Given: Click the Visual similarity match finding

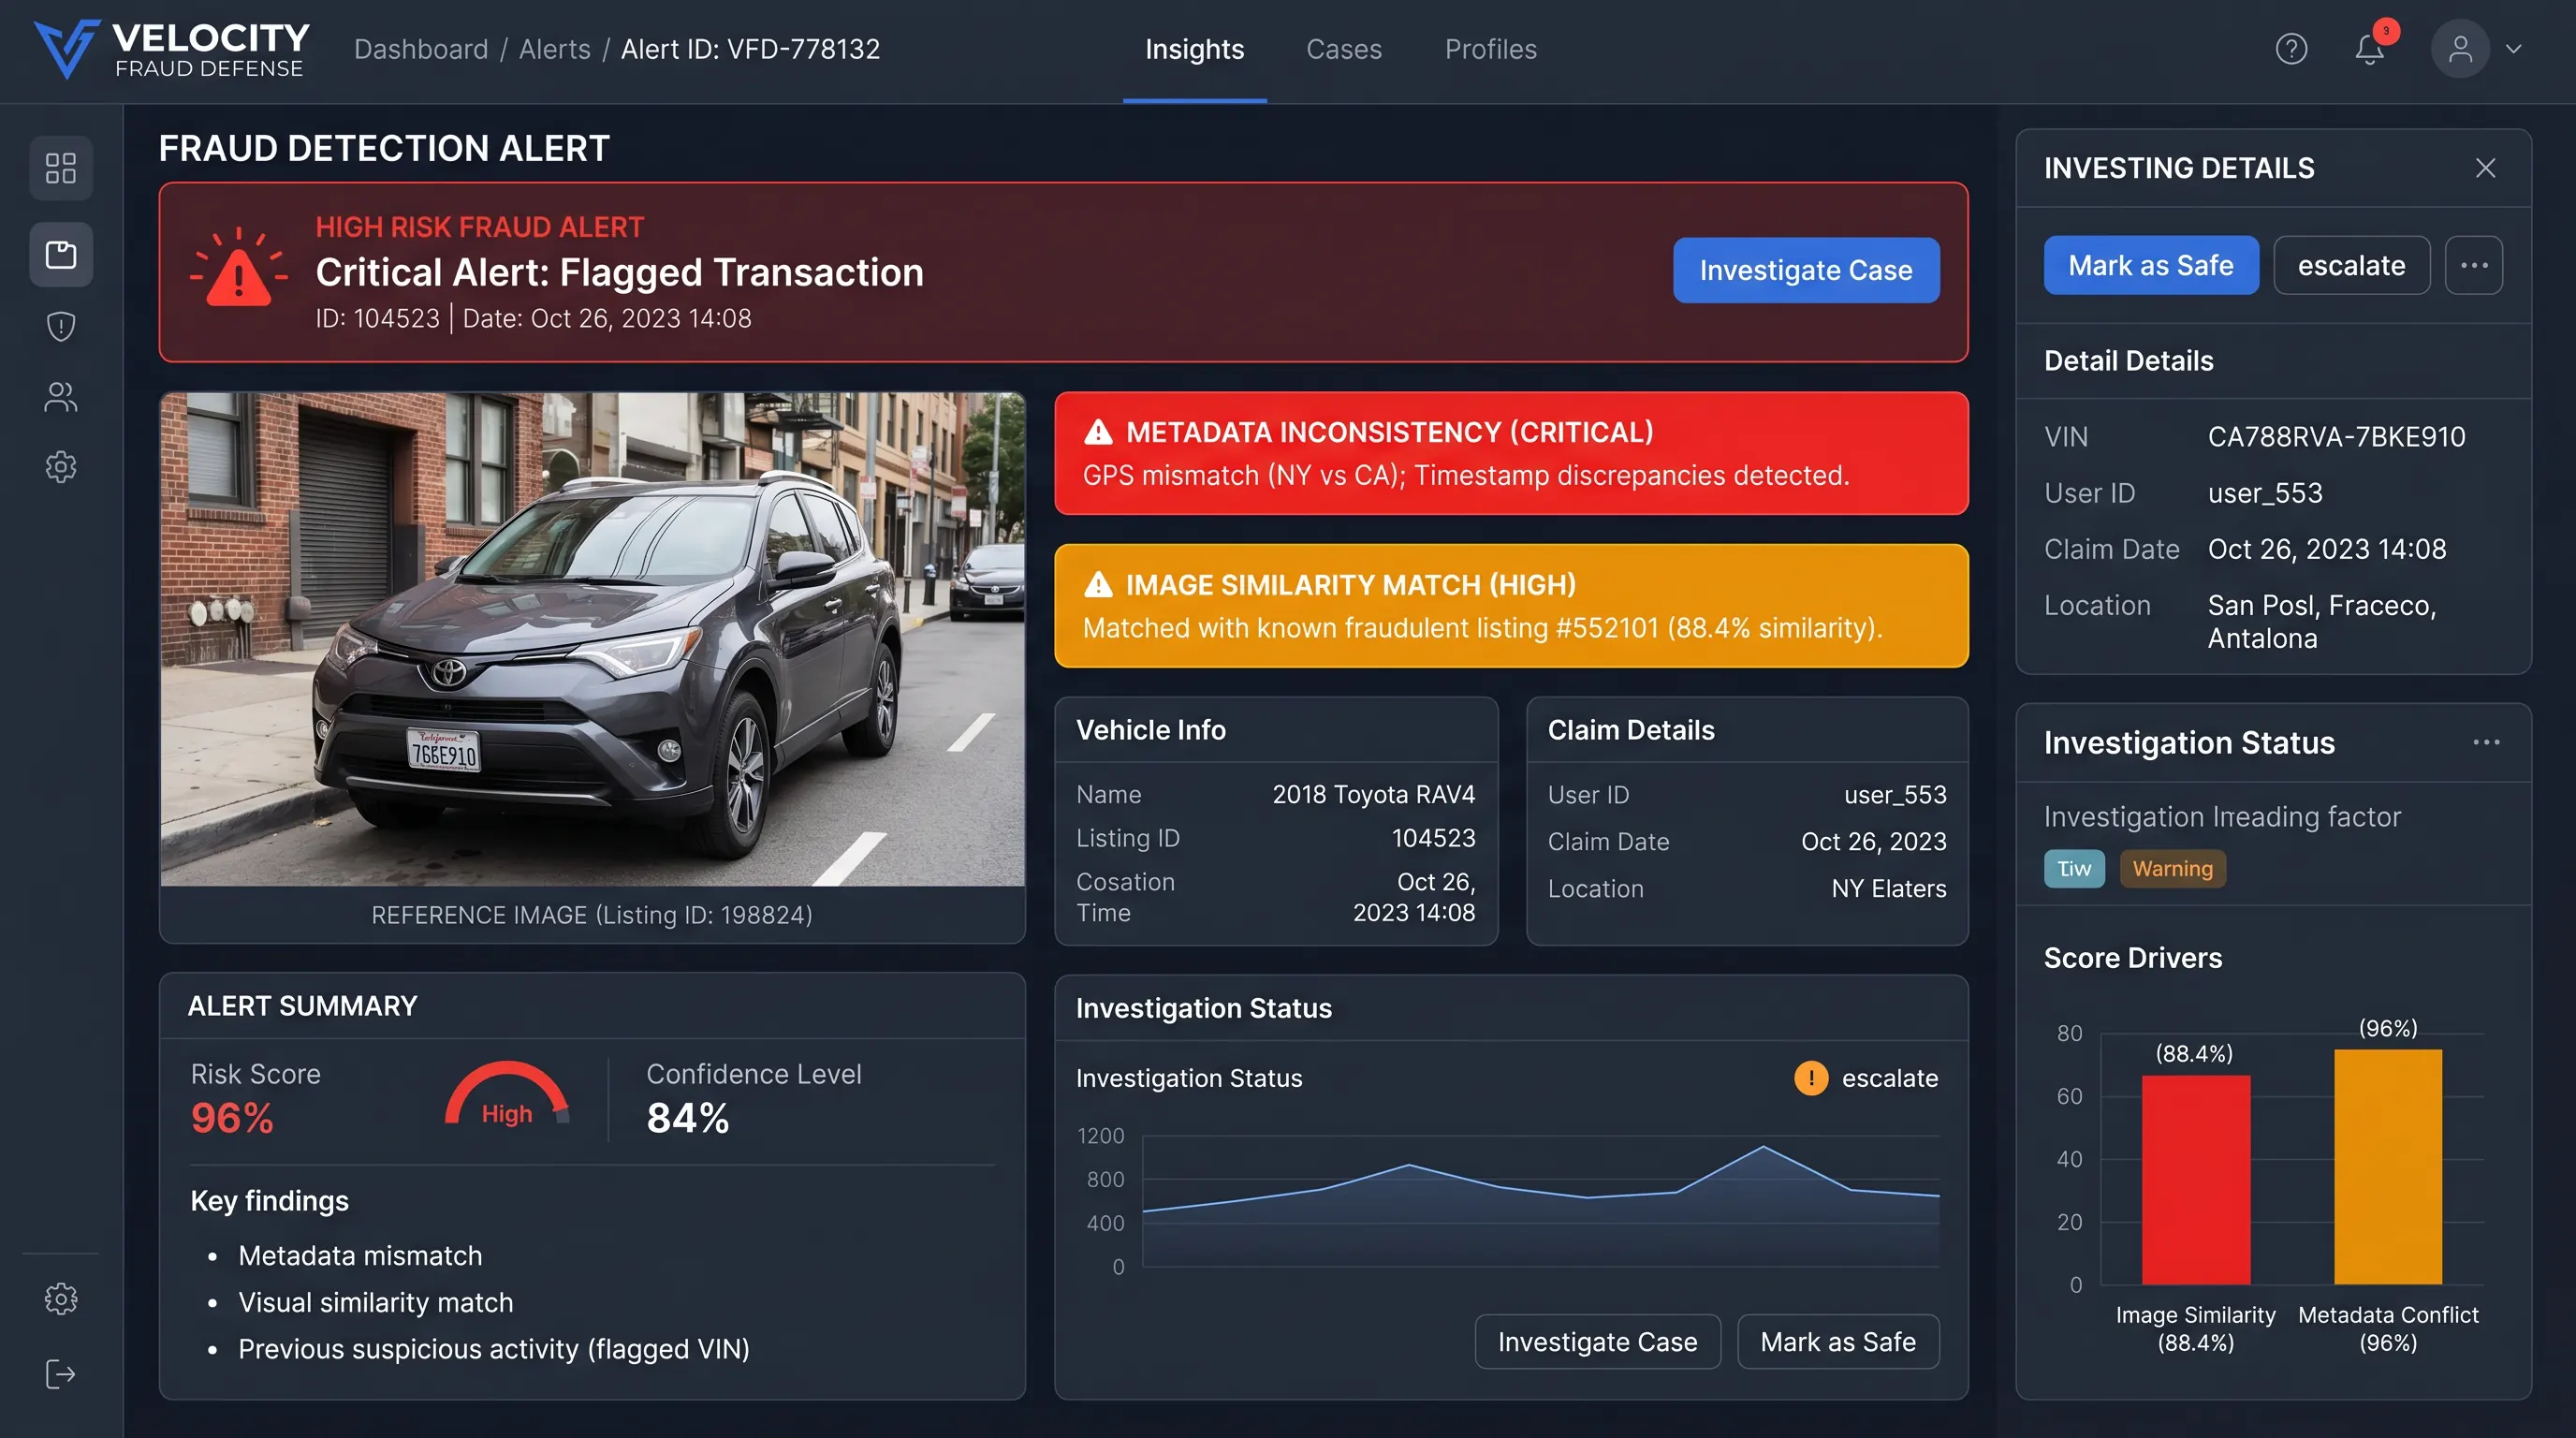Looking at the screenshot, I should 375,1303.
